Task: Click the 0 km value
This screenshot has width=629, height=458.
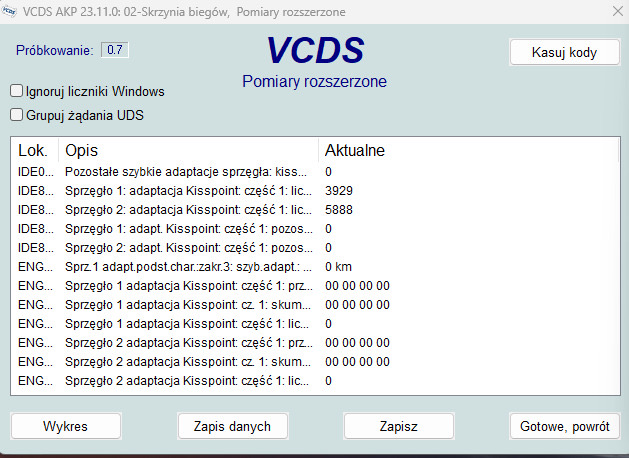Action: point(338,267)
